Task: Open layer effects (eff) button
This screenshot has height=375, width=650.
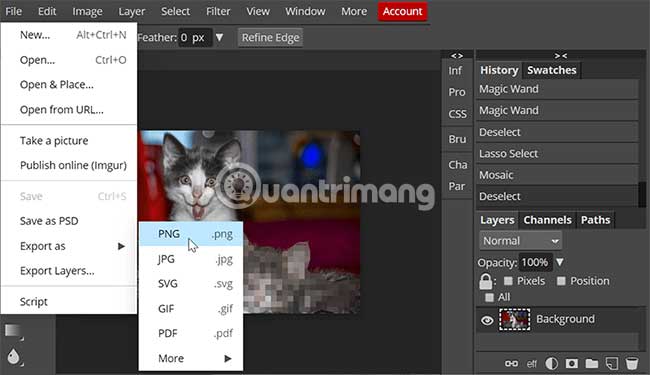Action: click(531, 364)
